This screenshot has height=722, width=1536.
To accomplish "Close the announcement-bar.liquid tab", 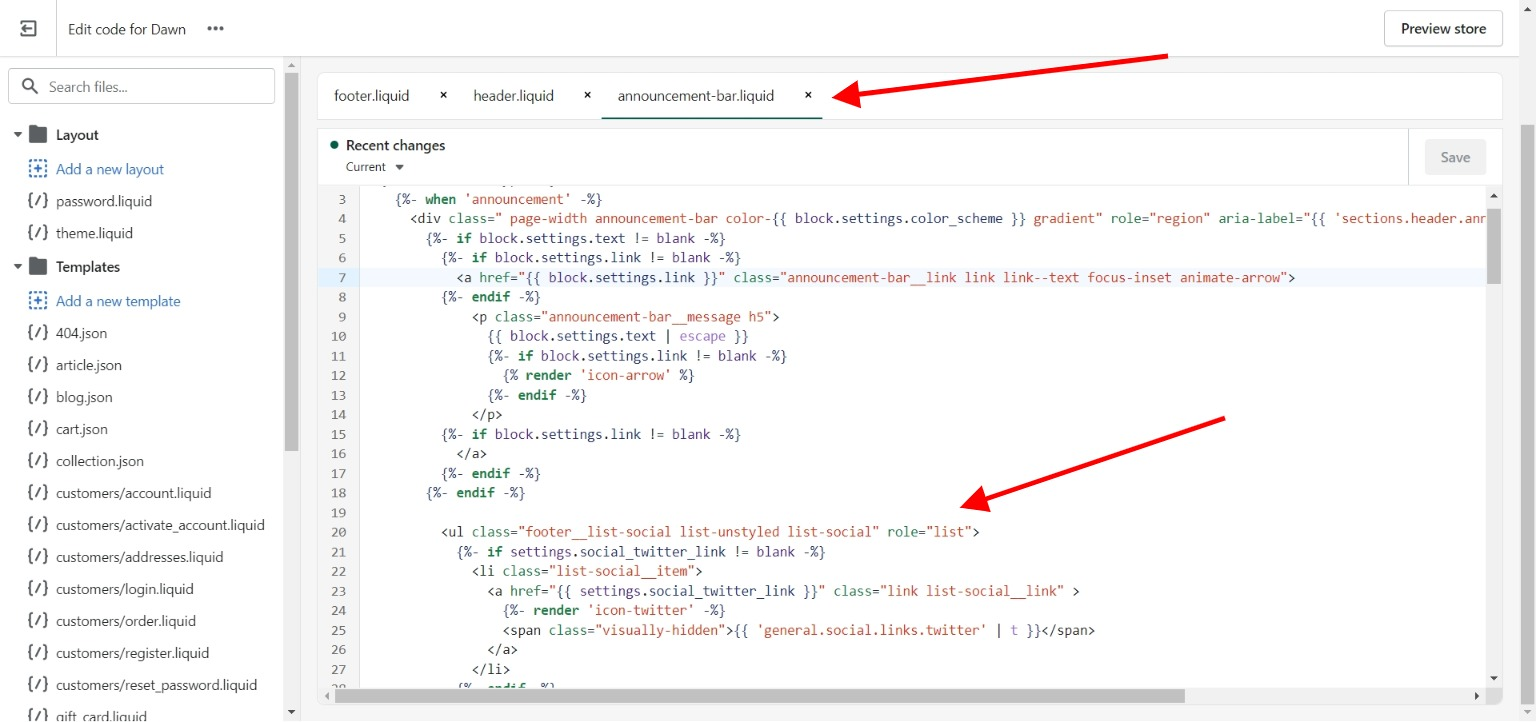I will click(x=808, y=95).
